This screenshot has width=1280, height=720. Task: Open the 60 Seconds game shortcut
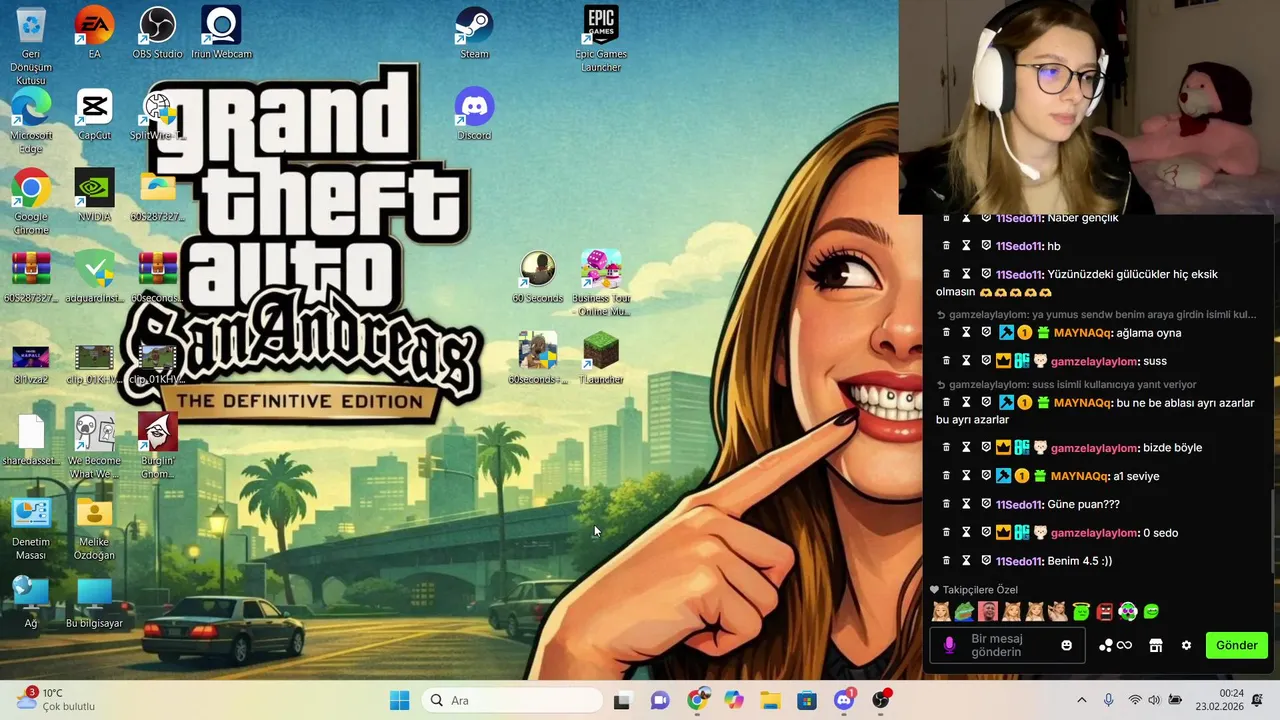(538, 276)
